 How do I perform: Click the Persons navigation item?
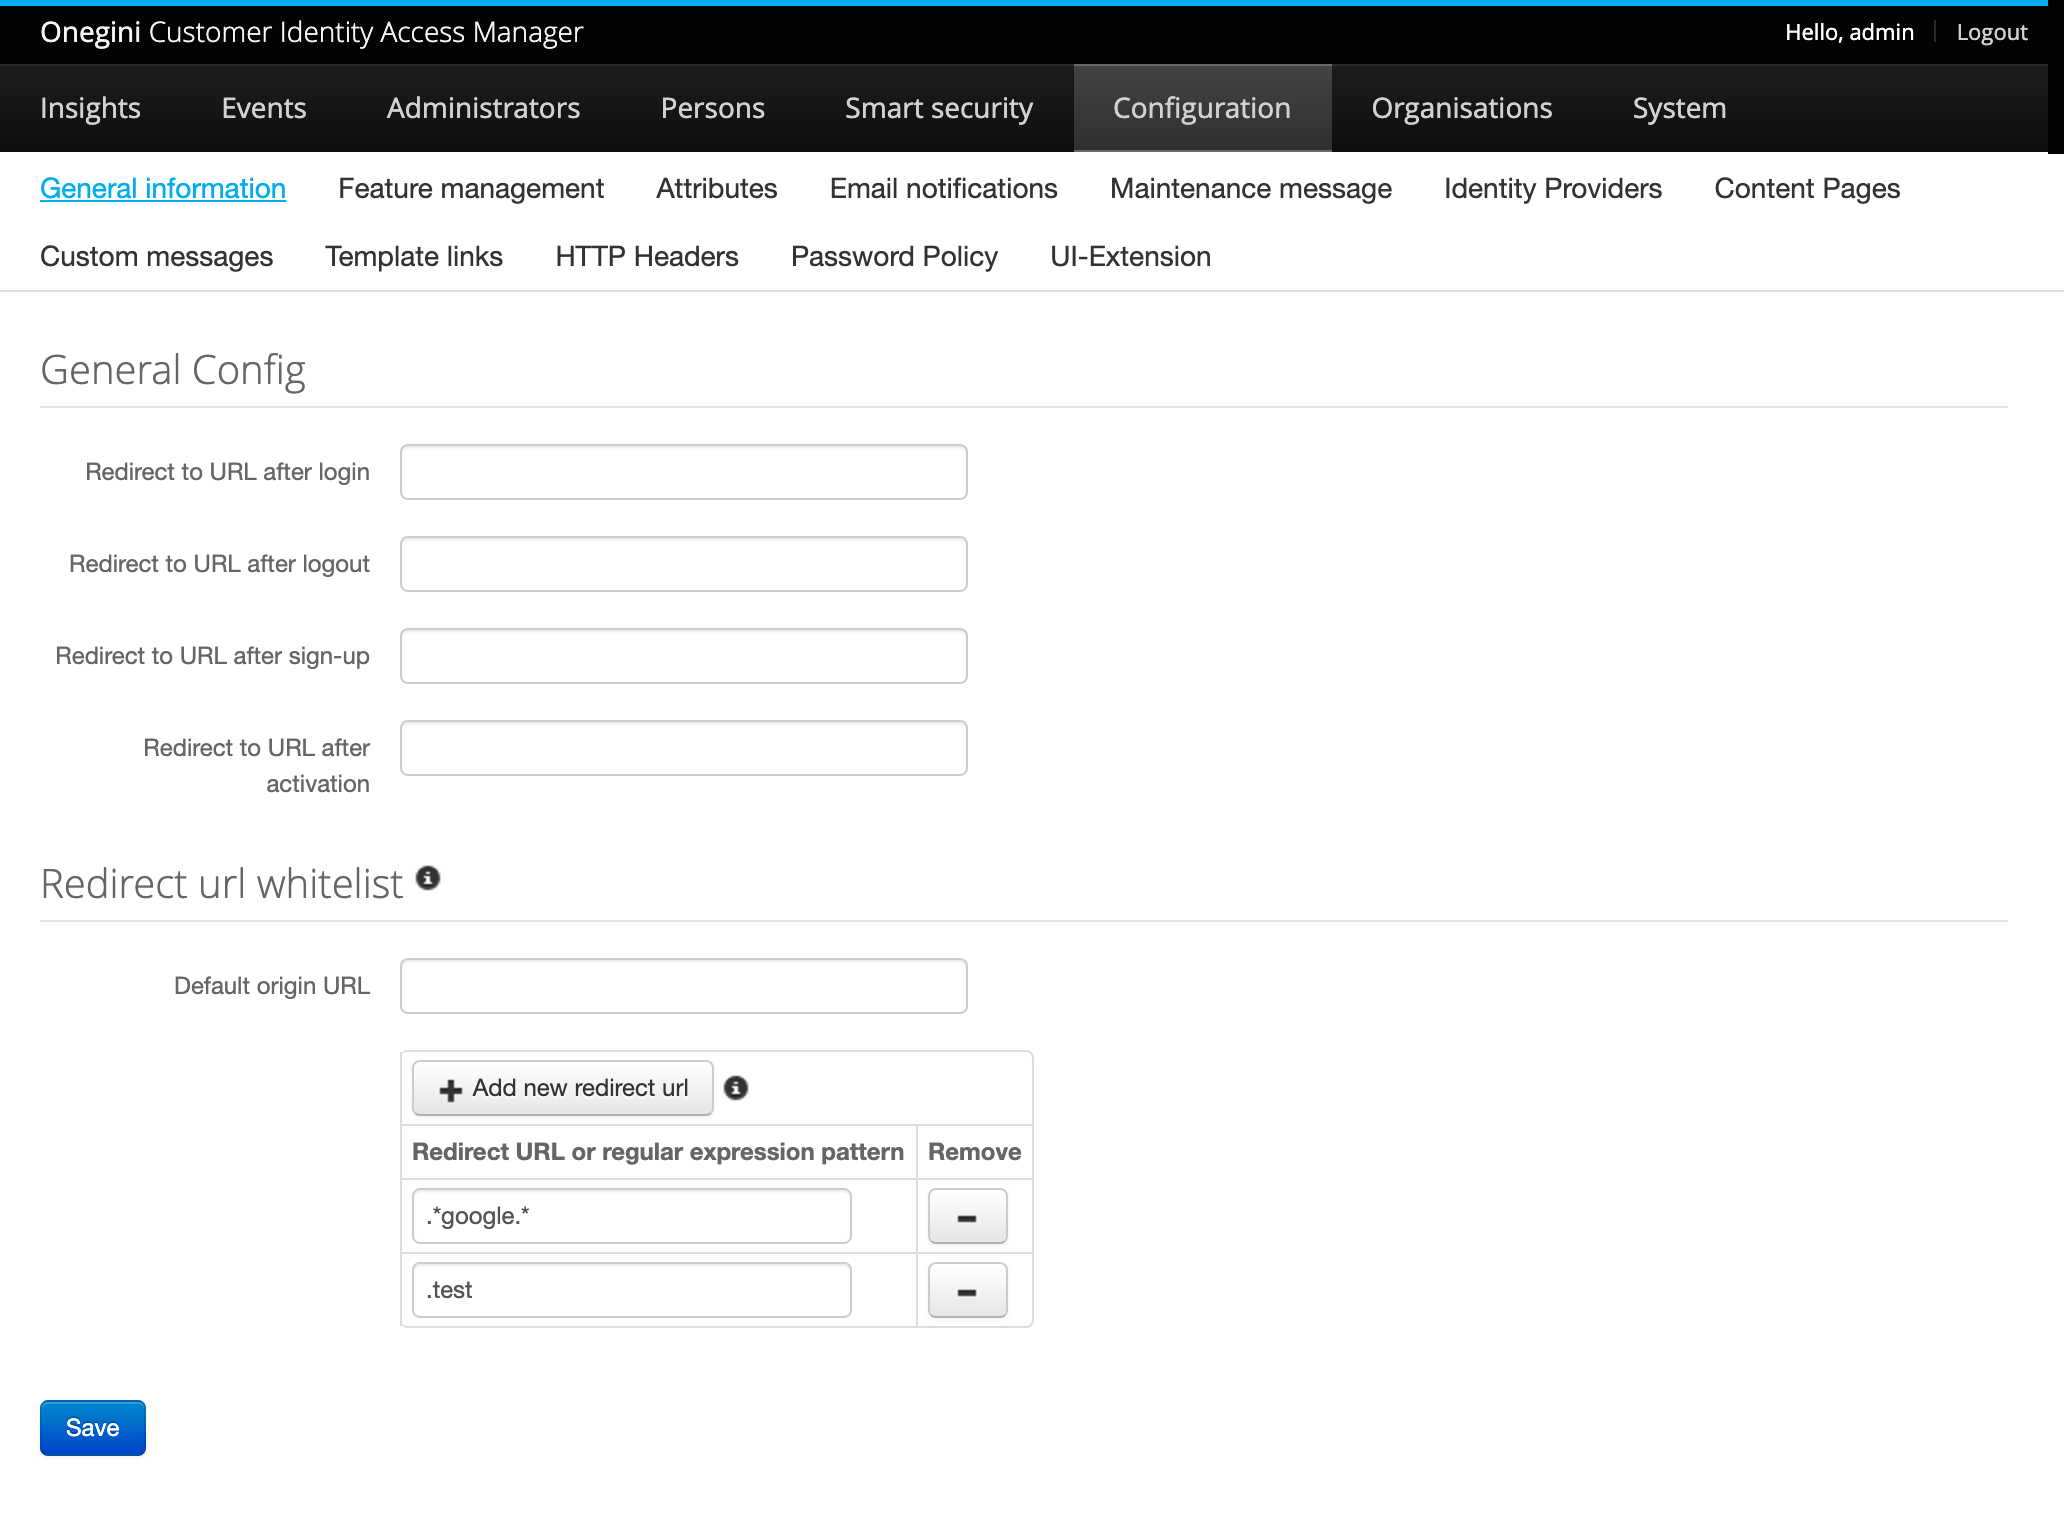coord(711,108)
